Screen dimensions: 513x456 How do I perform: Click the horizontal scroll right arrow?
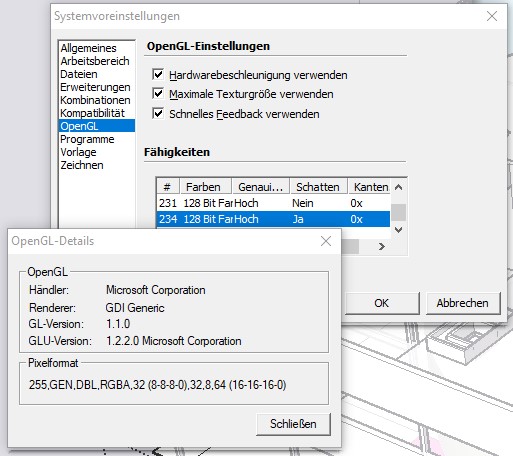click(382, 246)
